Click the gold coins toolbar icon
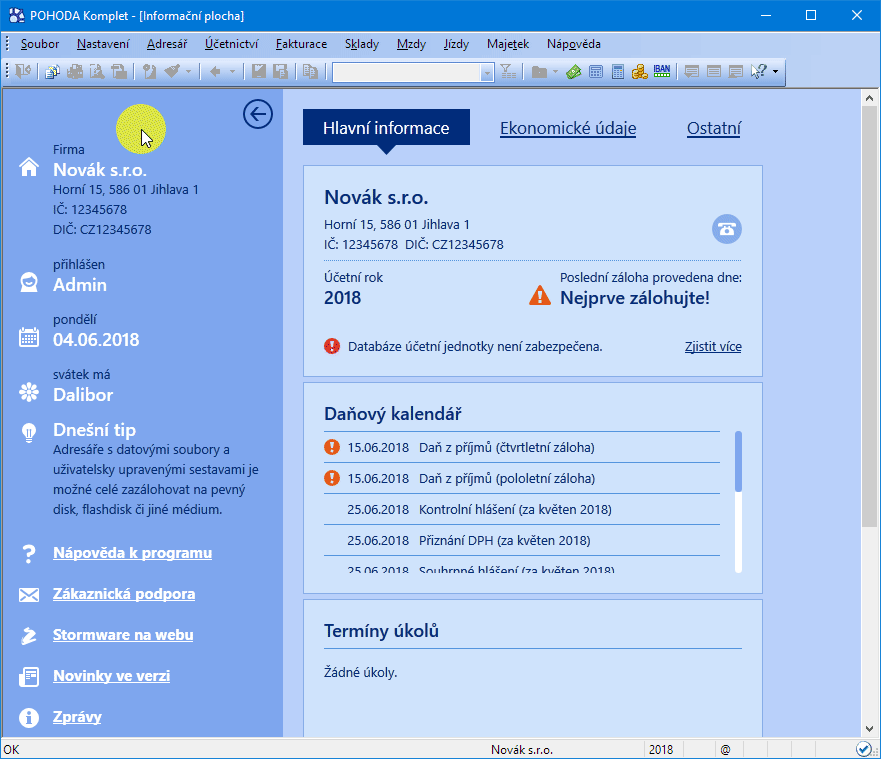Viewport: 881px width, 759px height. click(x=639, y=71)
